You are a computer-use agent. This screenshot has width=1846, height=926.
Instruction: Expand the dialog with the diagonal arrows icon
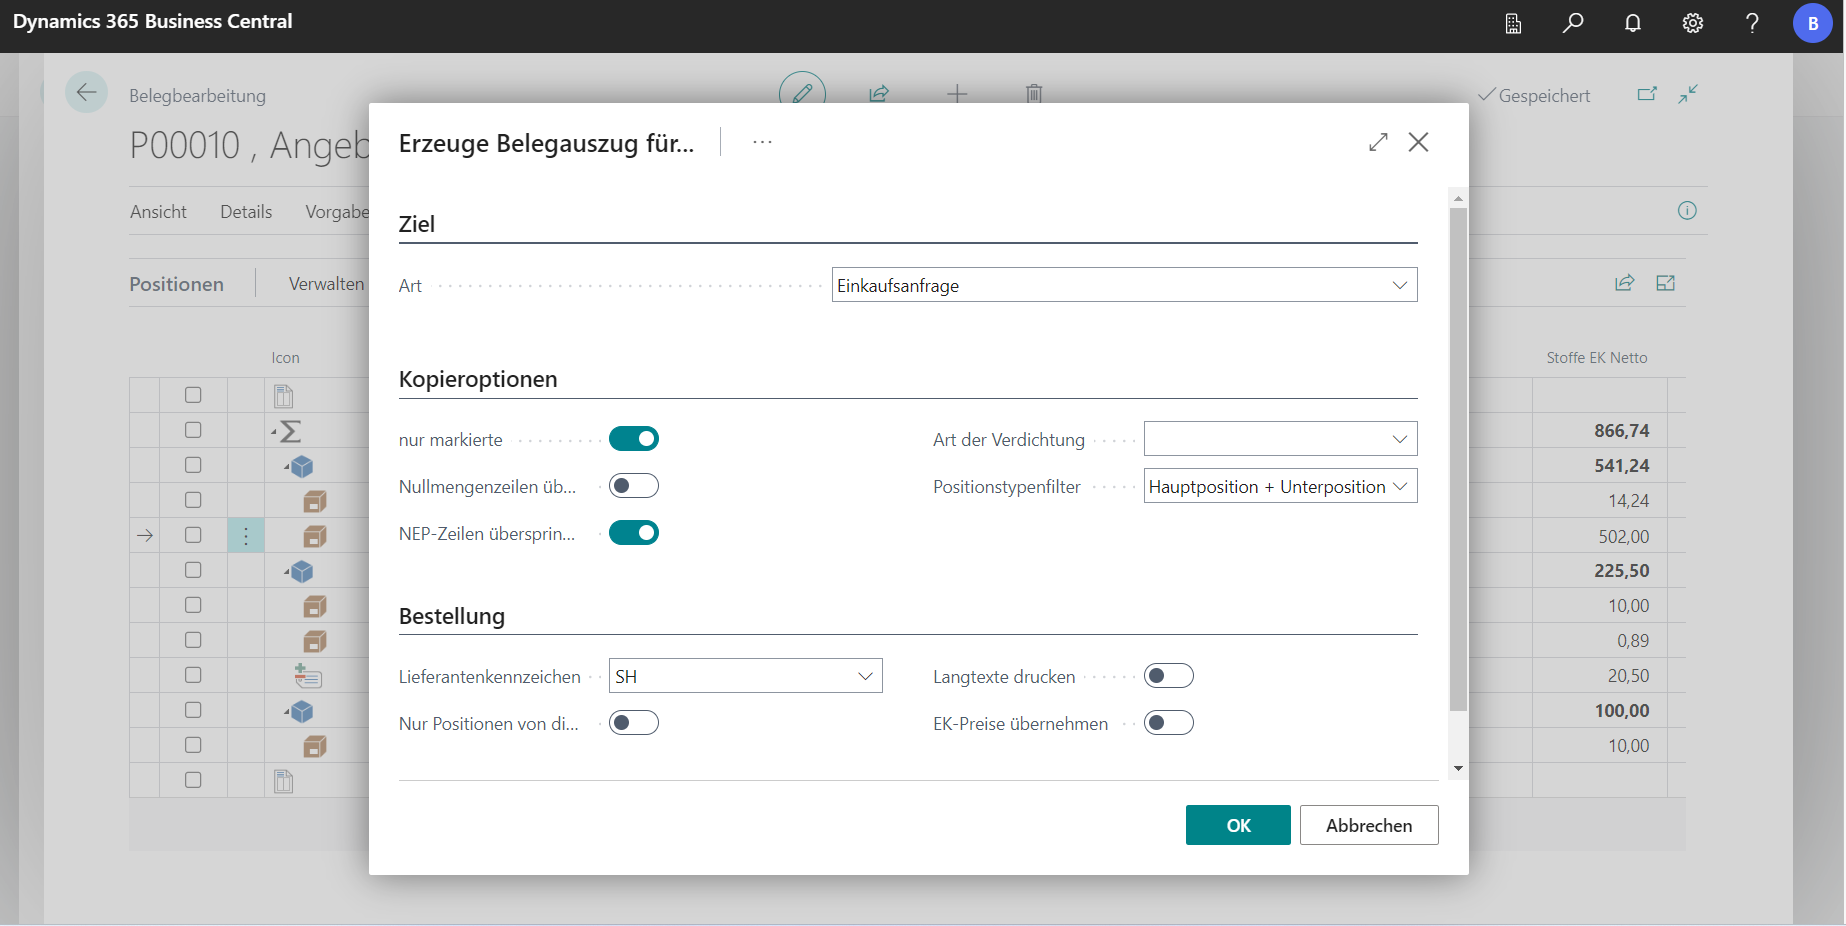[1378, 142]
